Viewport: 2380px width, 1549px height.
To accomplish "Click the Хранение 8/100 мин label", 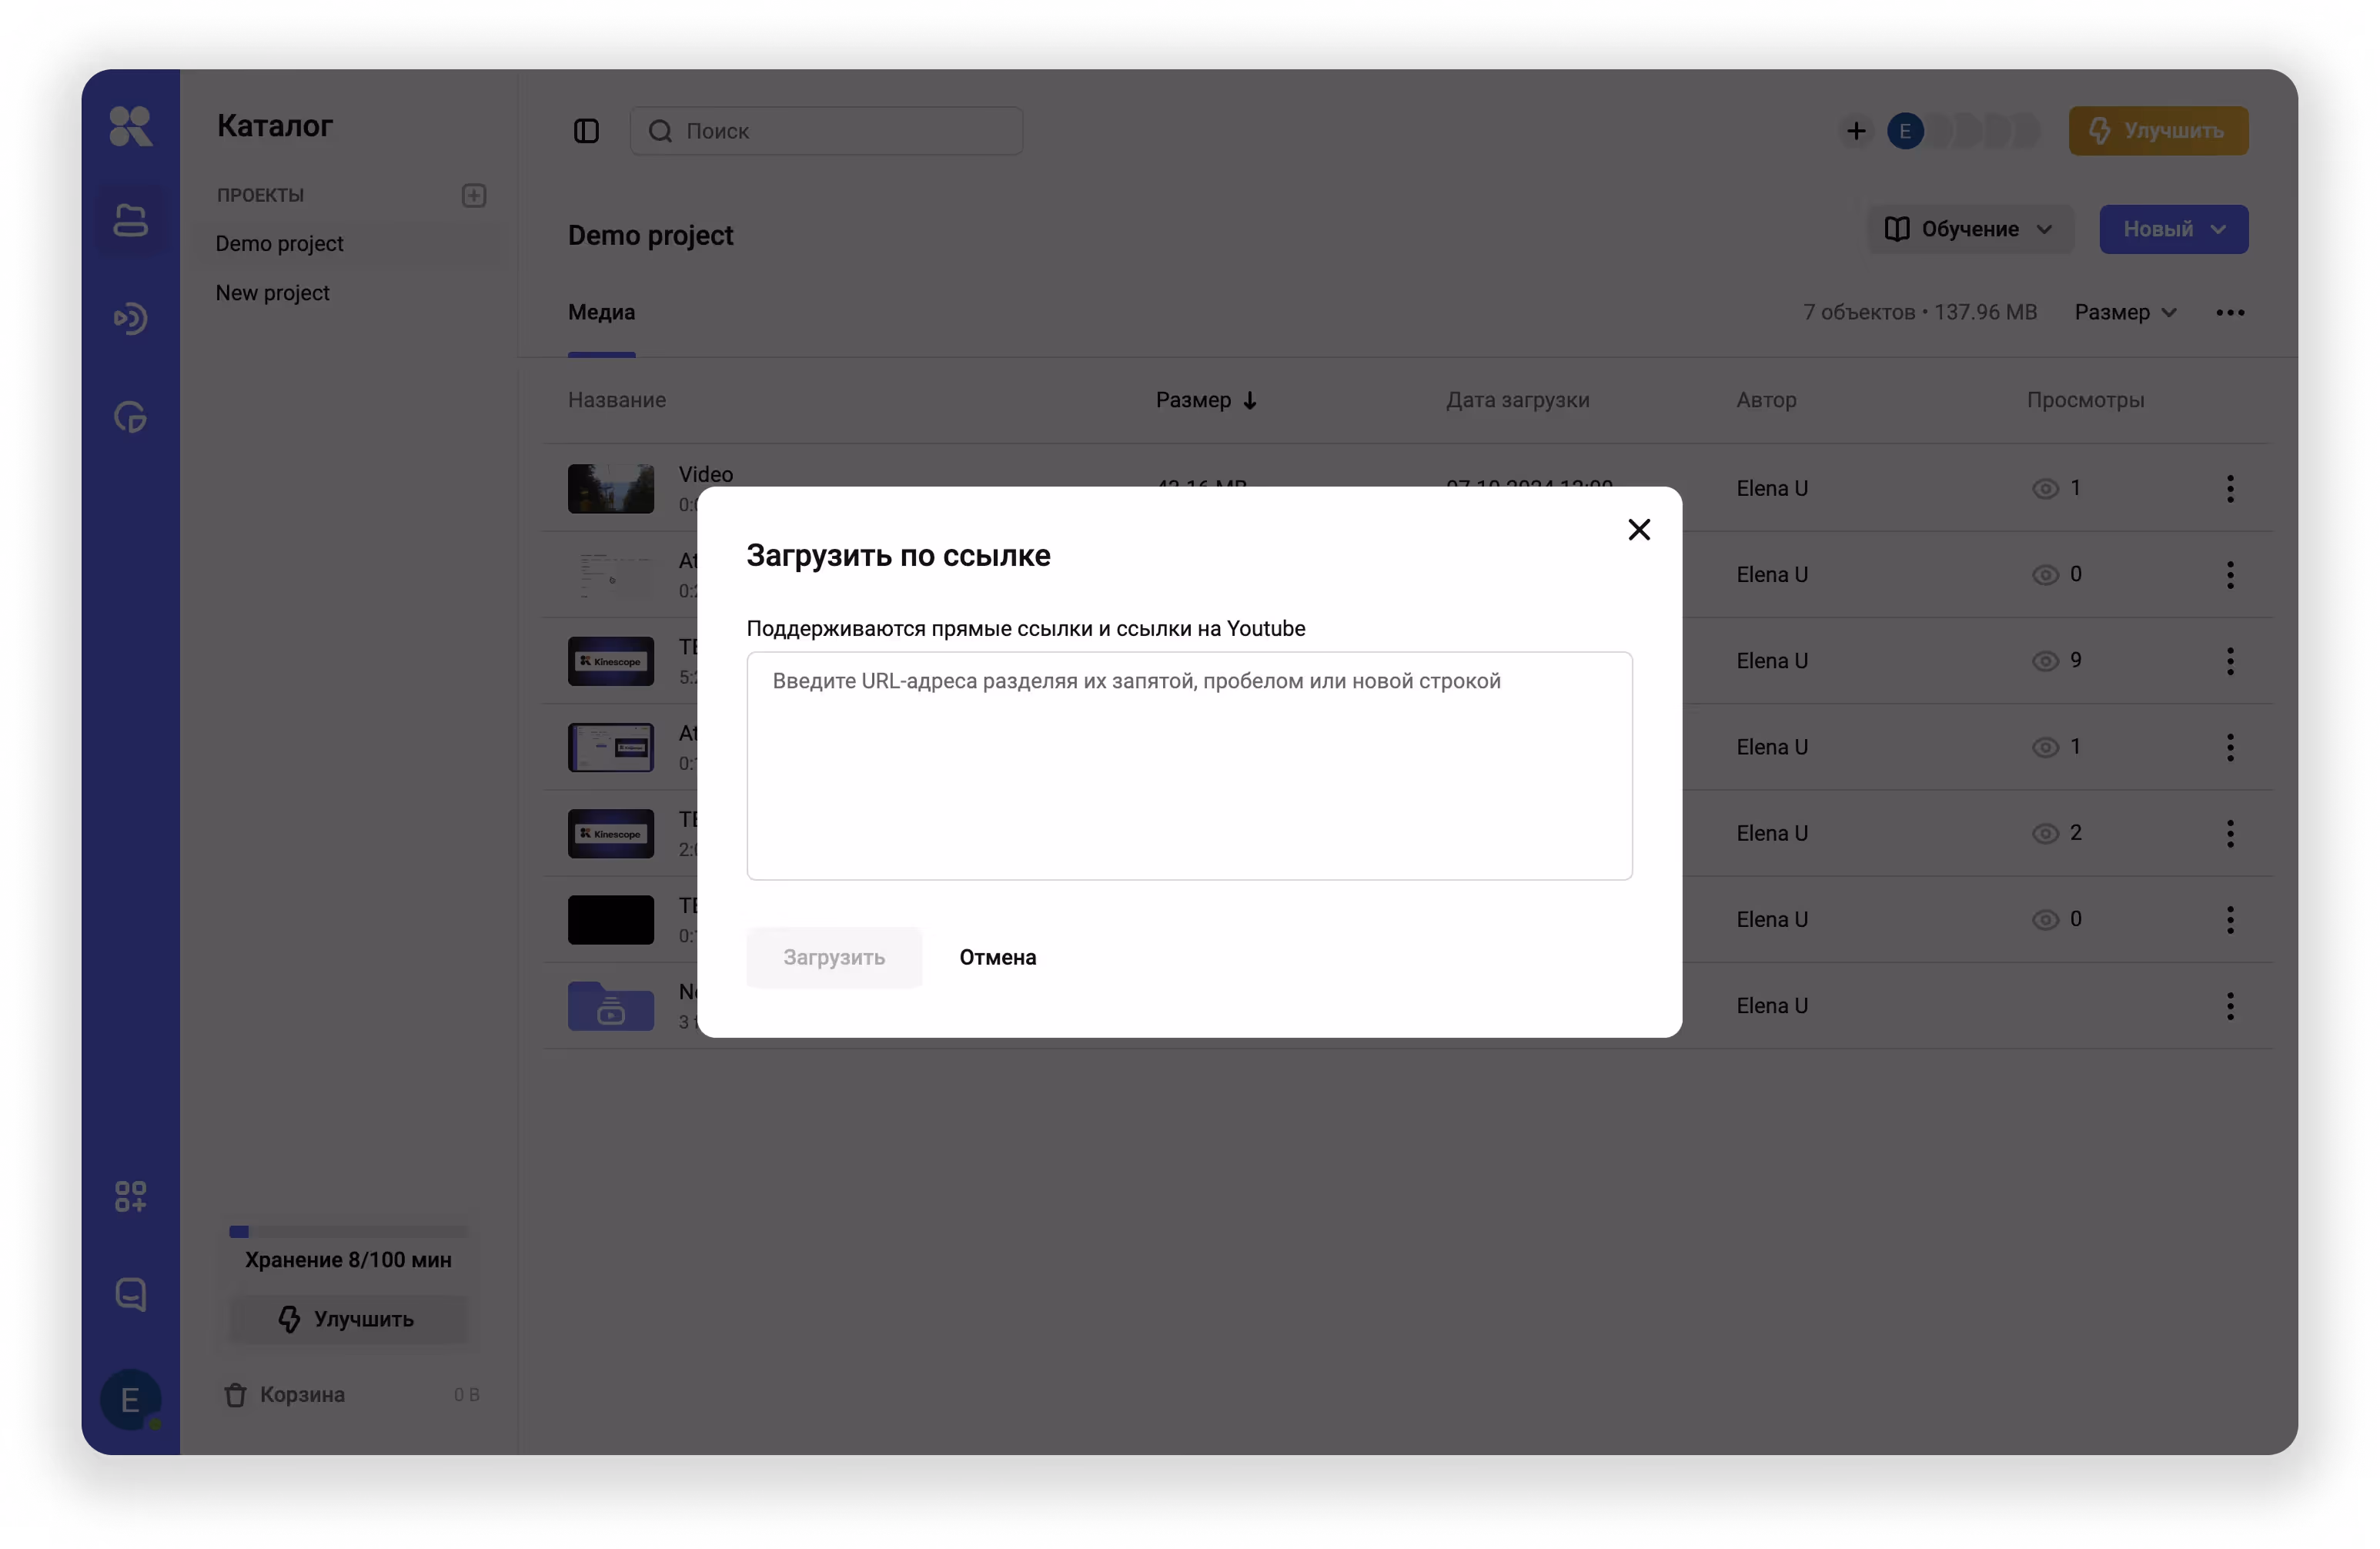I will (348, 1260).
